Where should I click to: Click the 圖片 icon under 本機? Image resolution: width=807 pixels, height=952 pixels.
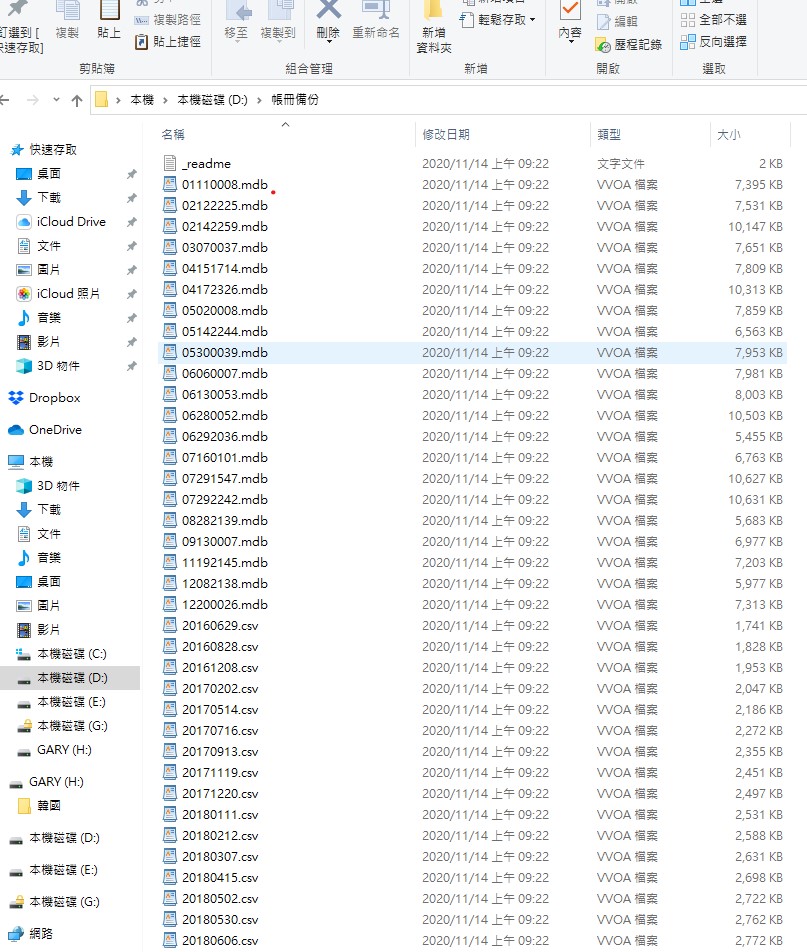[24, 605]
